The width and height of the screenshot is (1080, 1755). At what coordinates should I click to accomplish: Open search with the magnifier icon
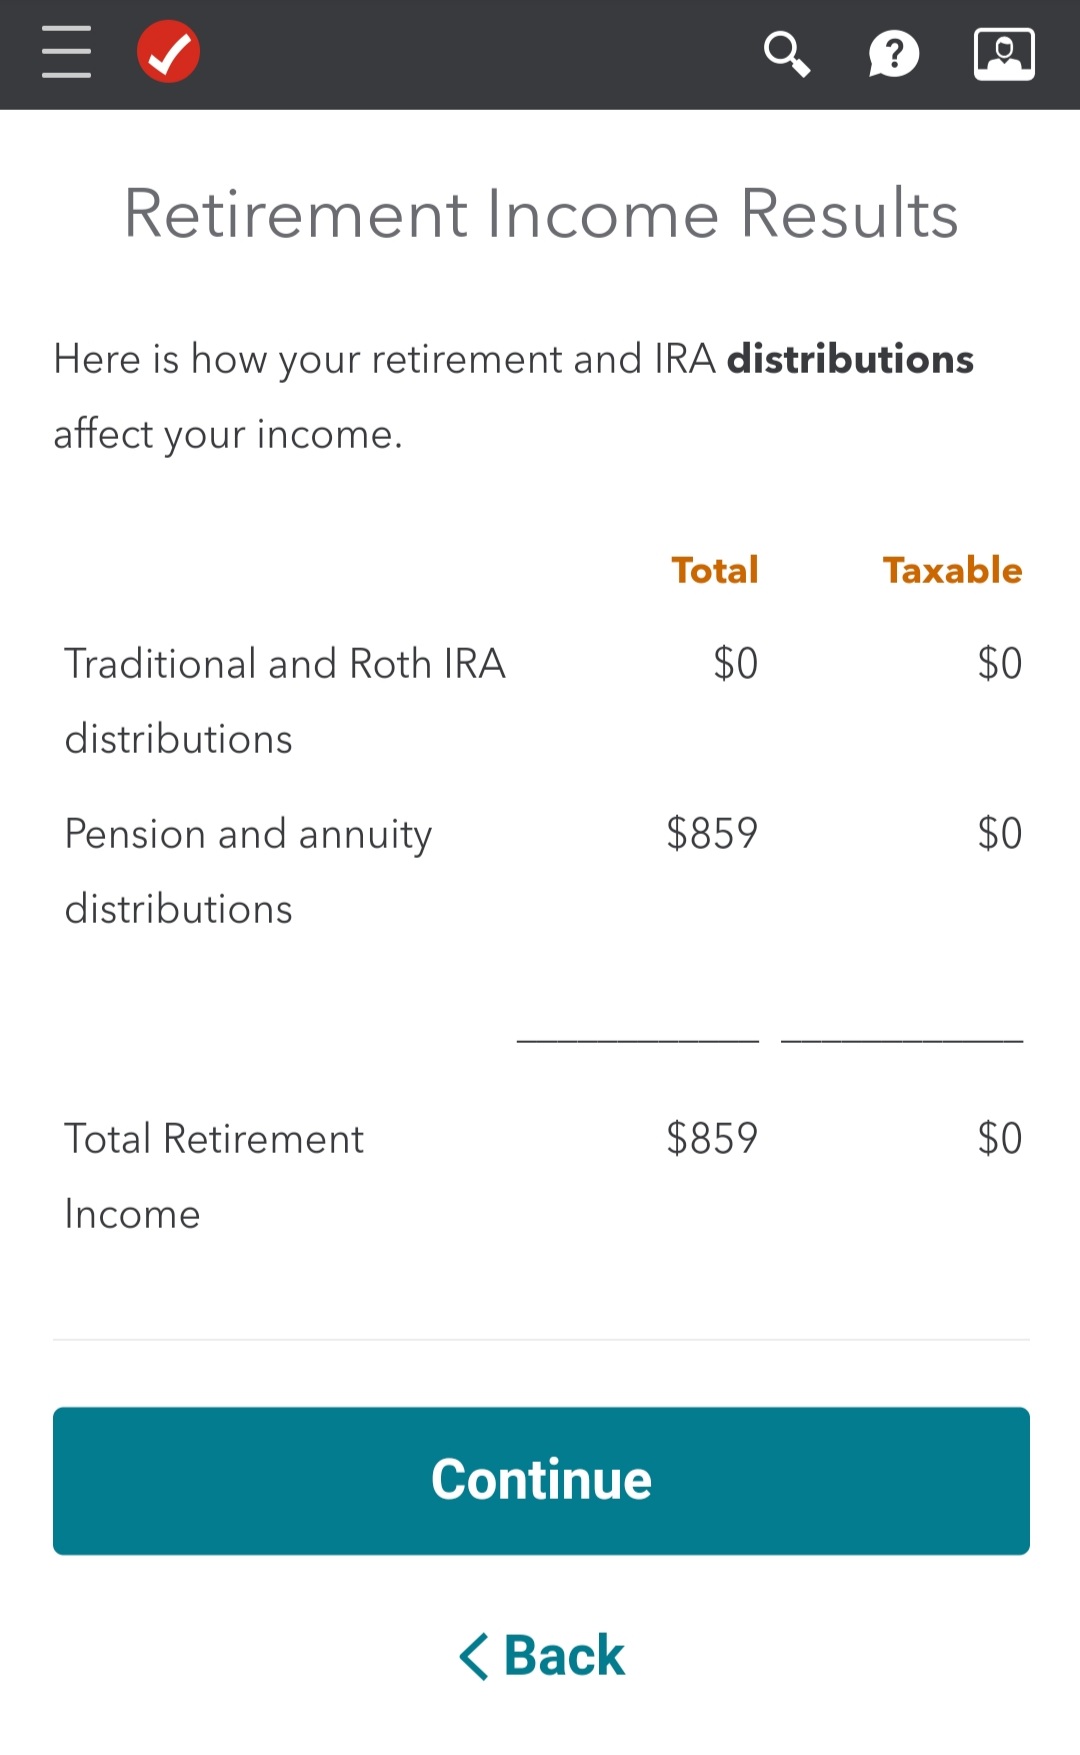(x=787, y=53)
